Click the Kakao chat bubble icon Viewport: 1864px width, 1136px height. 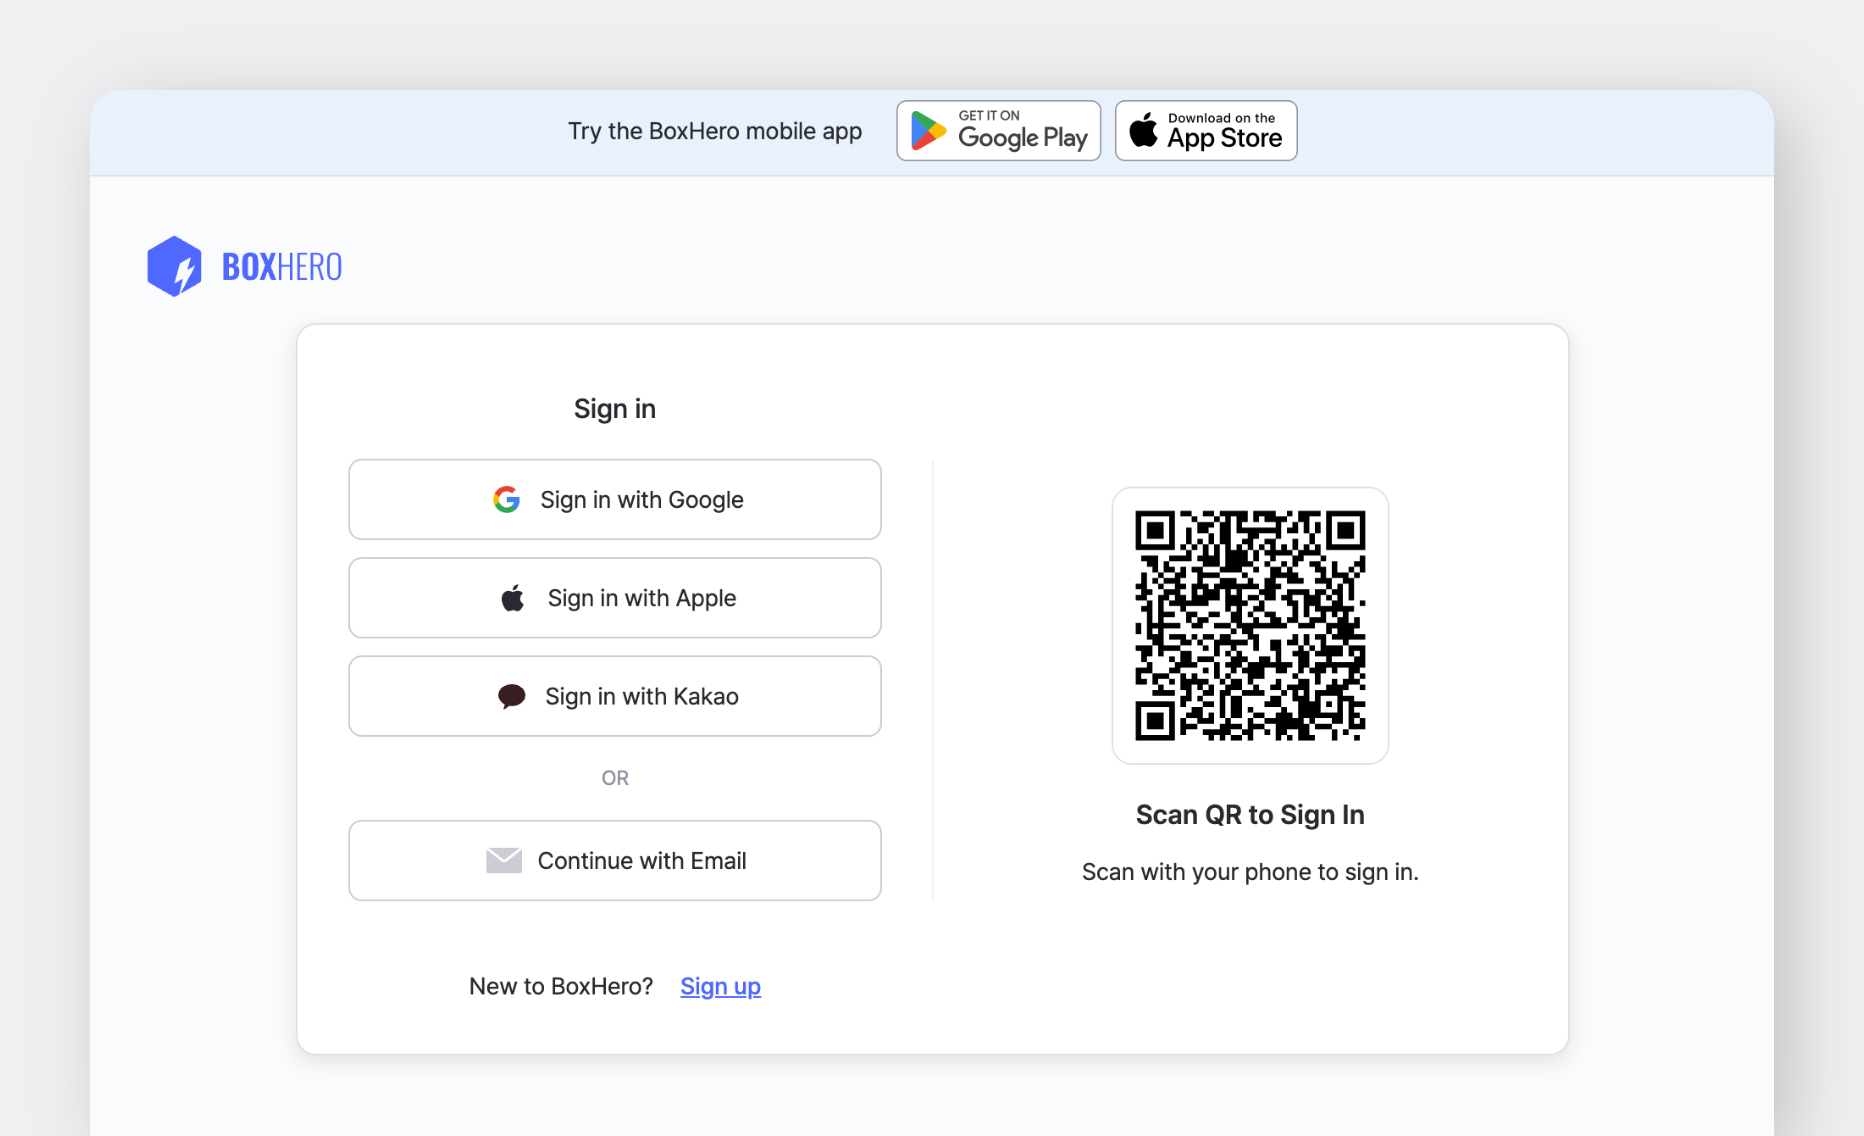pyautogui.click(x=511, y=696)
